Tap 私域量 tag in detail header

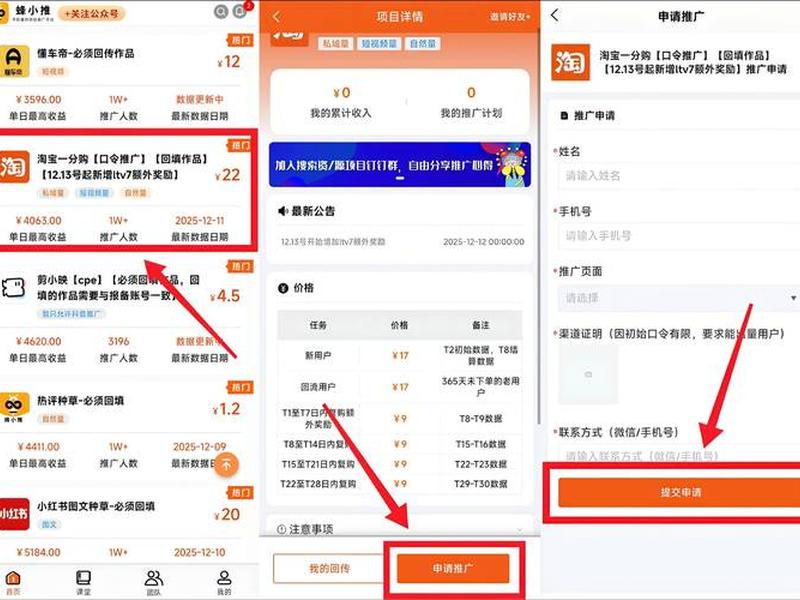pyautogui.click(x=335, y=44)
